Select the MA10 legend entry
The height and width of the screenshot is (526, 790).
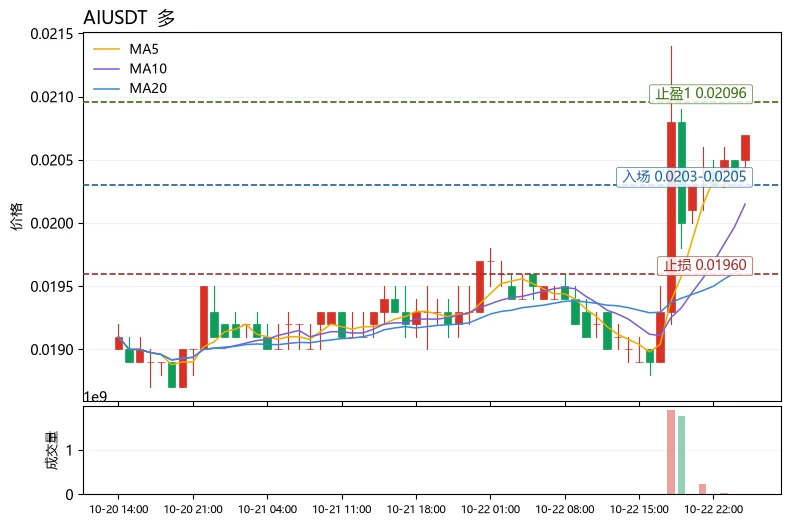130,69
